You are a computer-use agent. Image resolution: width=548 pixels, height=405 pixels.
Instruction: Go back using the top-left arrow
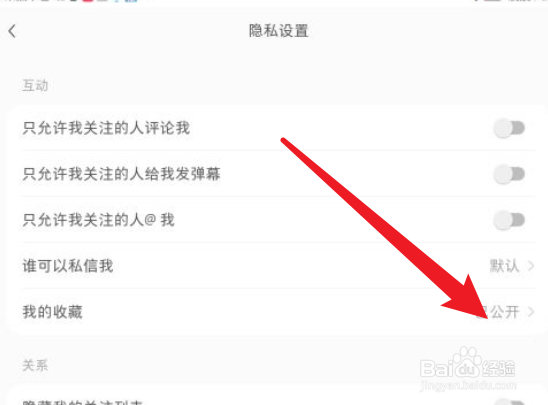point(12,31)
